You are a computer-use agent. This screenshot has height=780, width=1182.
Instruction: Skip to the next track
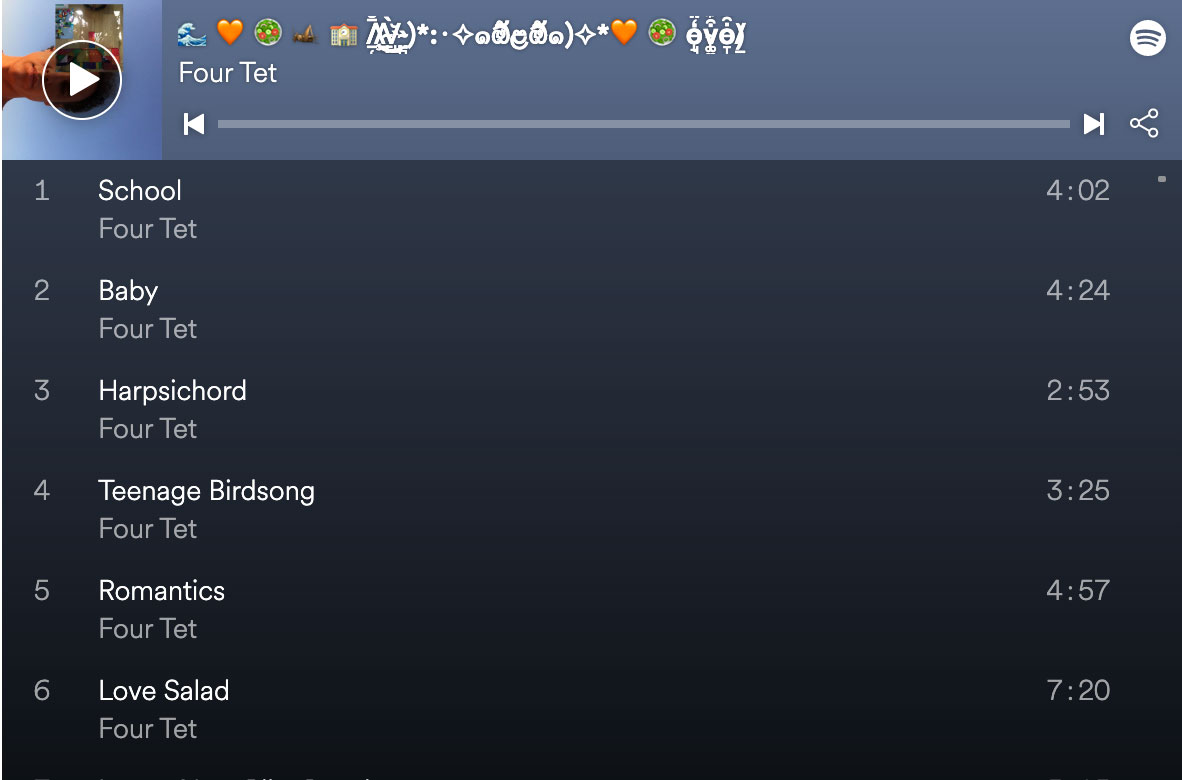1094,124
